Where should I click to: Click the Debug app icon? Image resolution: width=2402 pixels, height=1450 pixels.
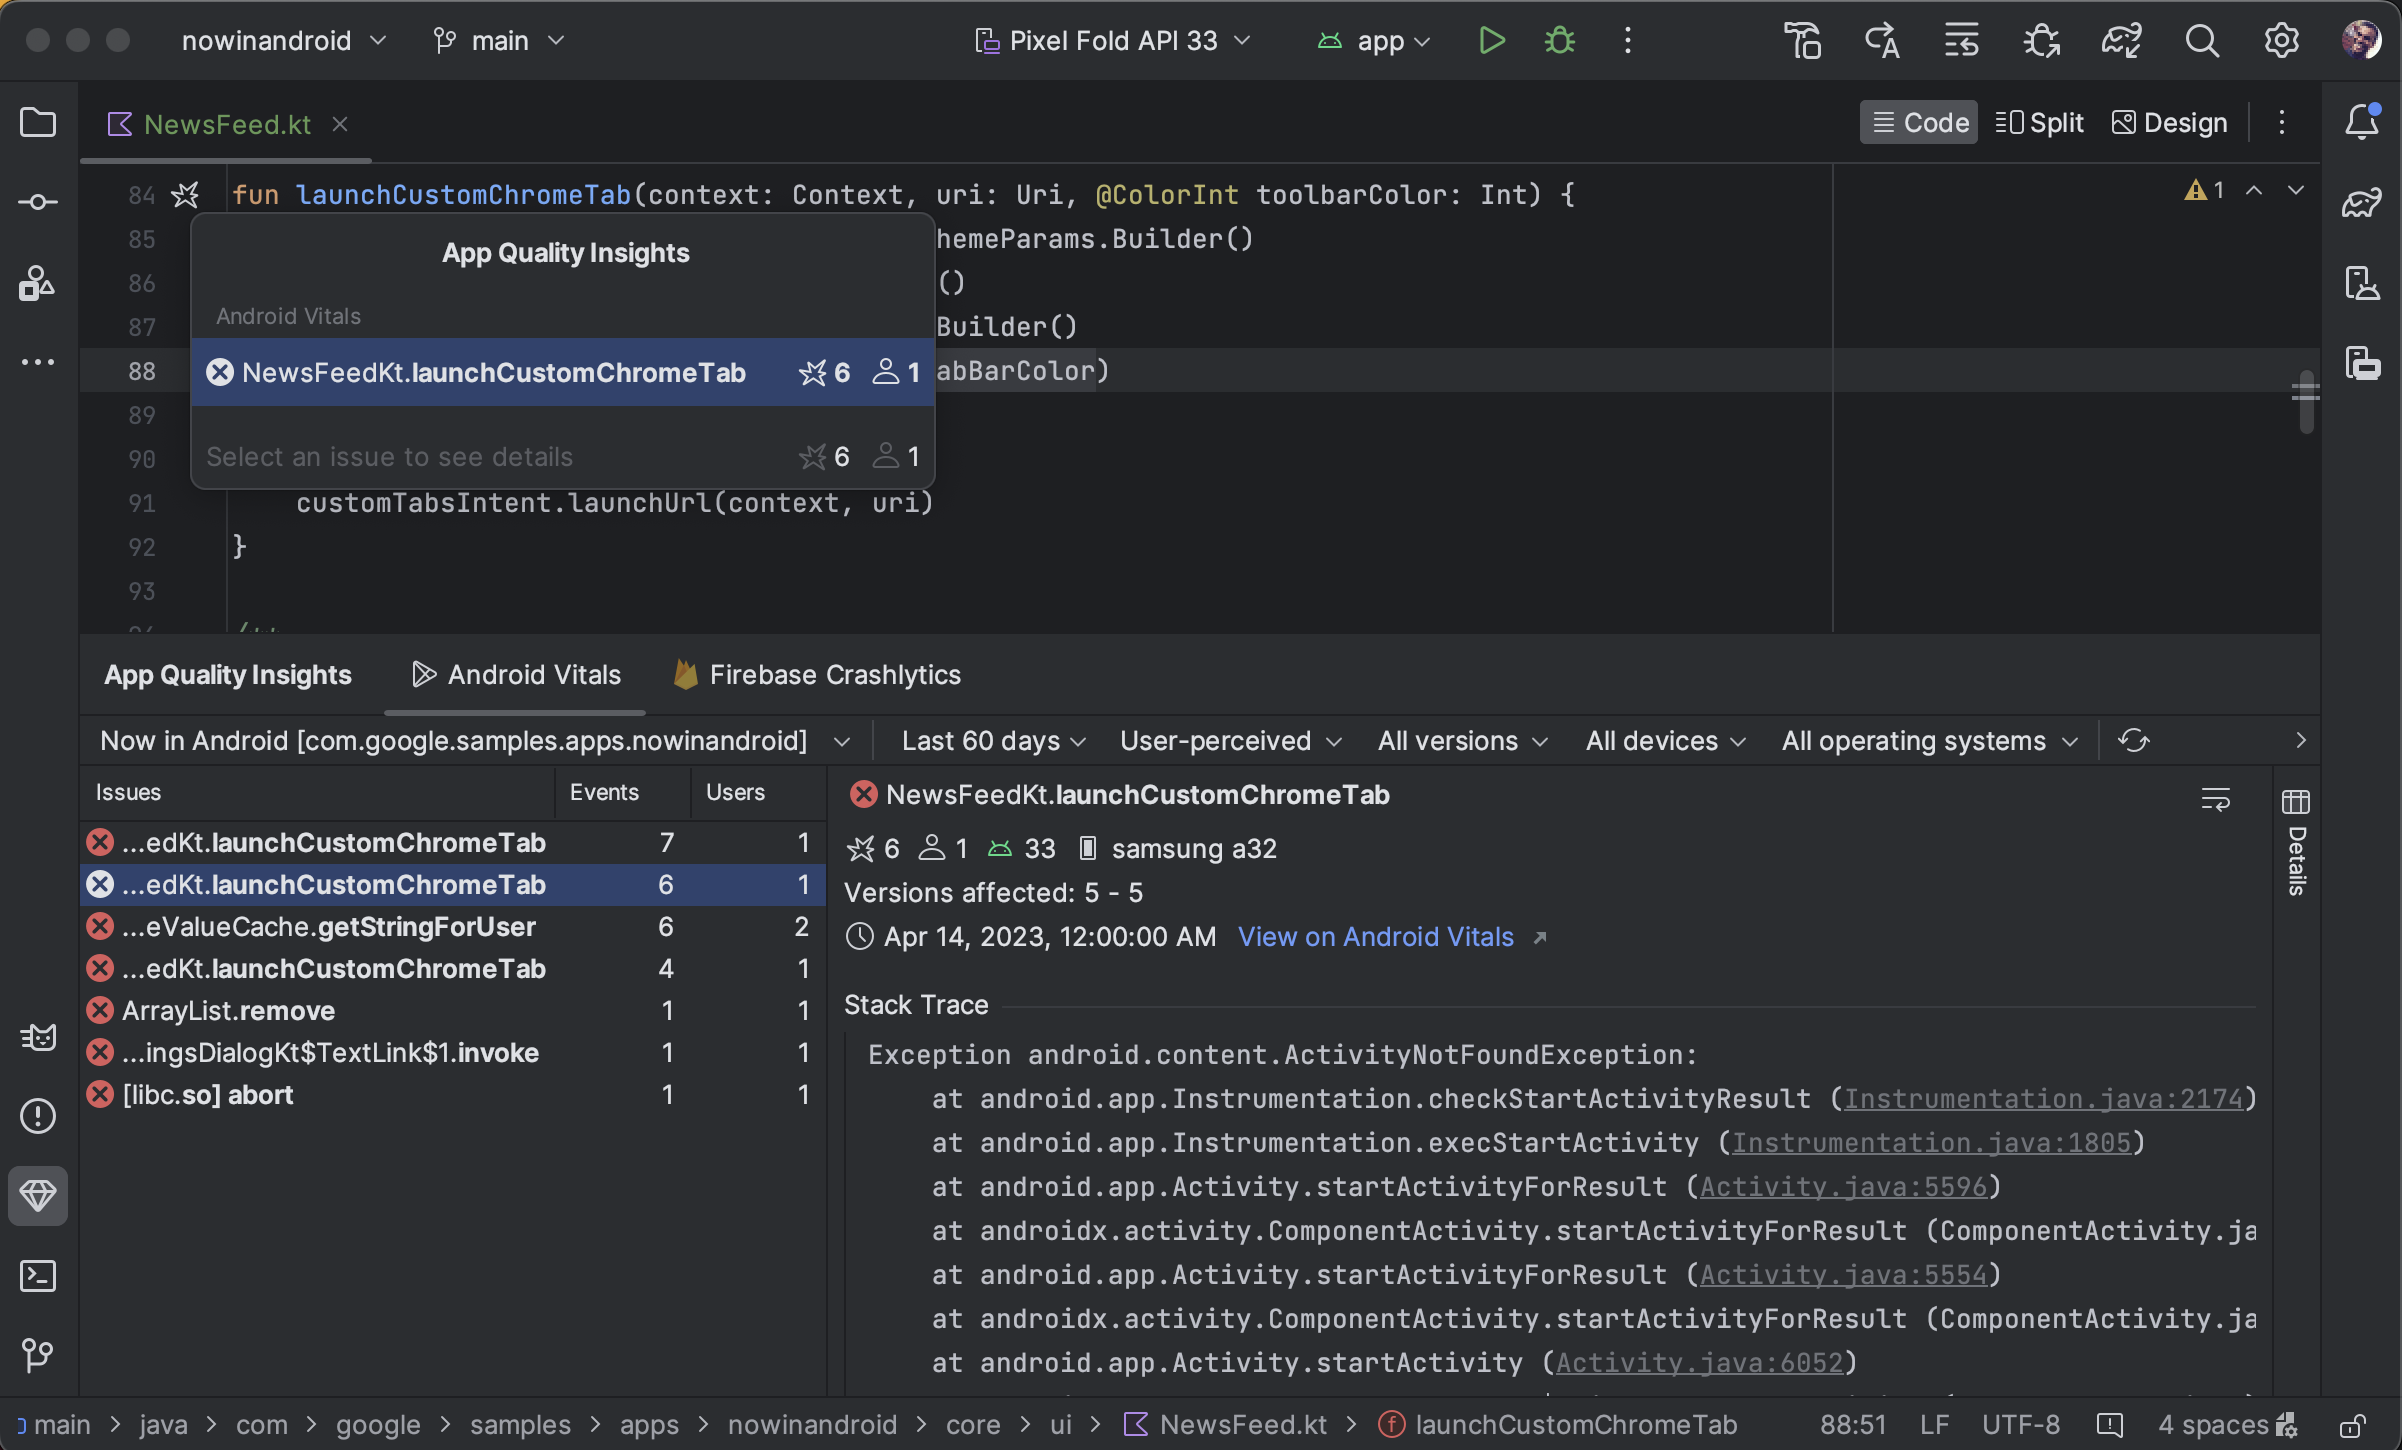[1558, 39]
